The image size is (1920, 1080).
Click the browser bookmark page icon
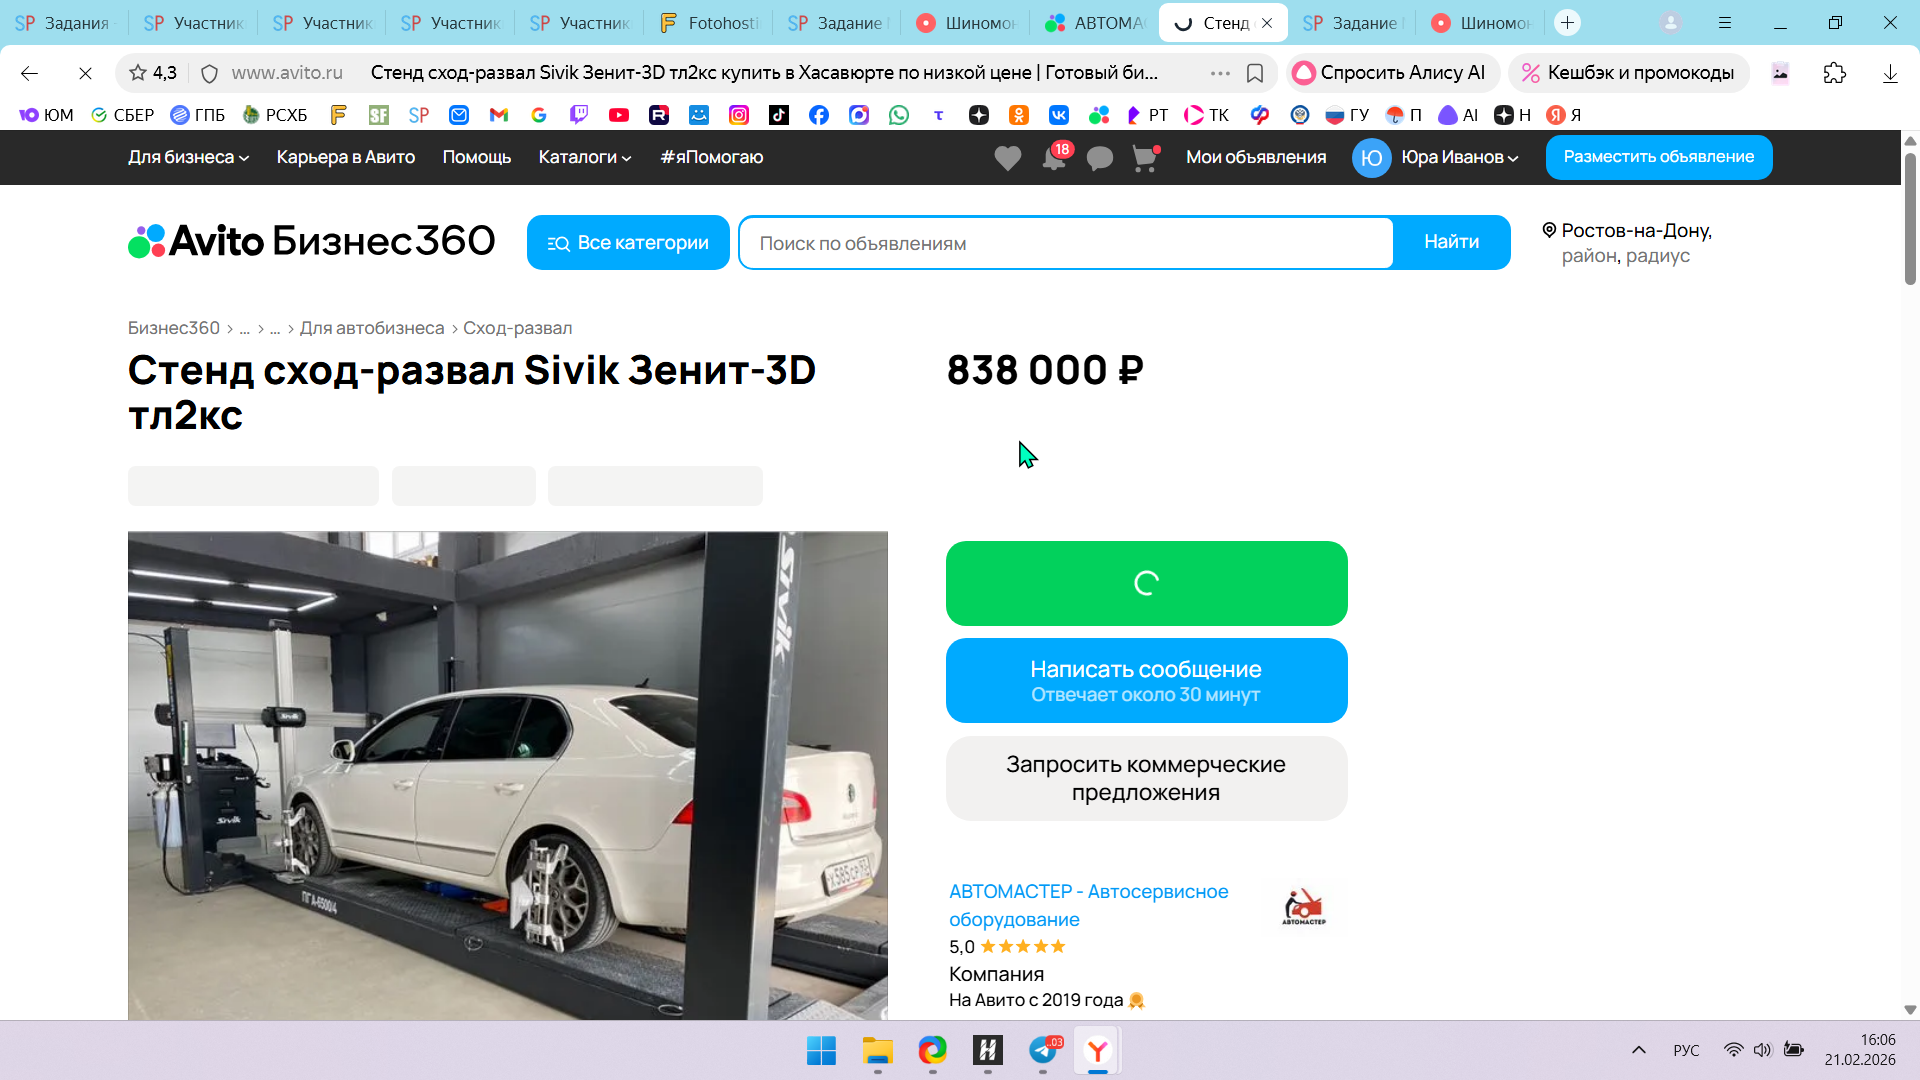[1255, 73]
